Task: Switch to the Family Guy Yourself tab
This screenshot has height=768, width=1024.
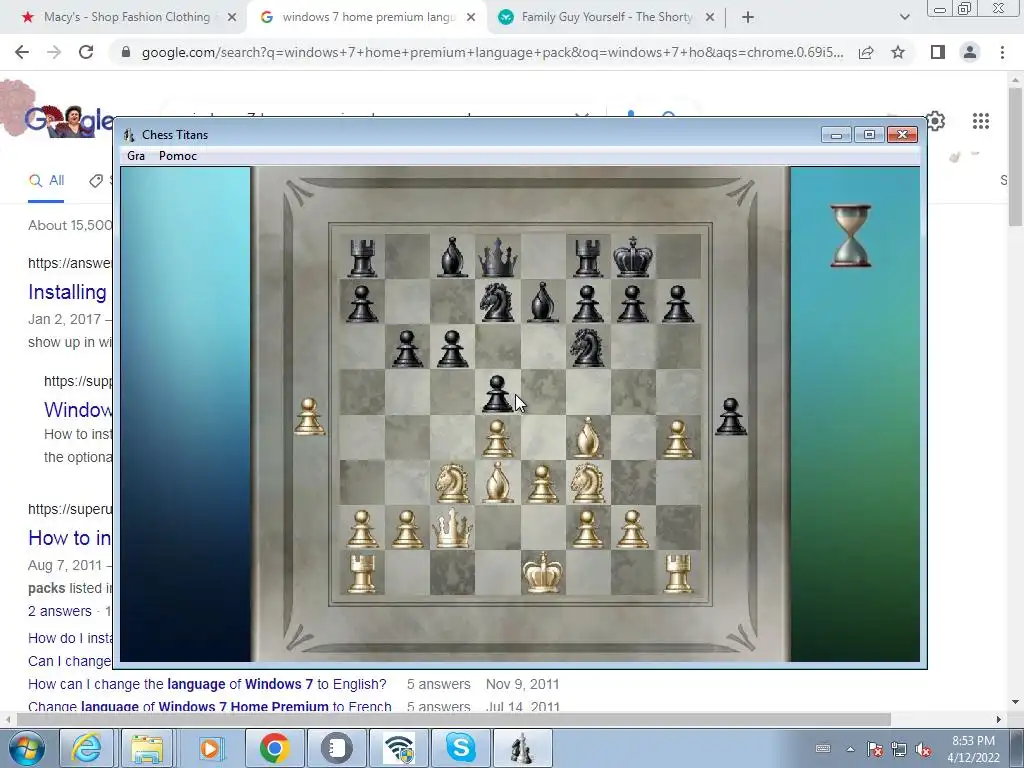Action: pyautogui.click(x=607, y=17)
